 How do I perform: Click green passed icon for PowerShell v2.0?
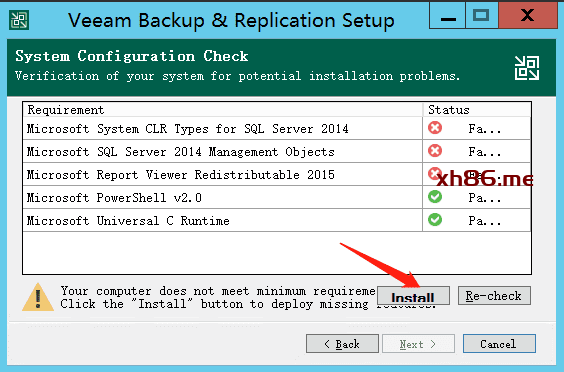coord(435,197)
